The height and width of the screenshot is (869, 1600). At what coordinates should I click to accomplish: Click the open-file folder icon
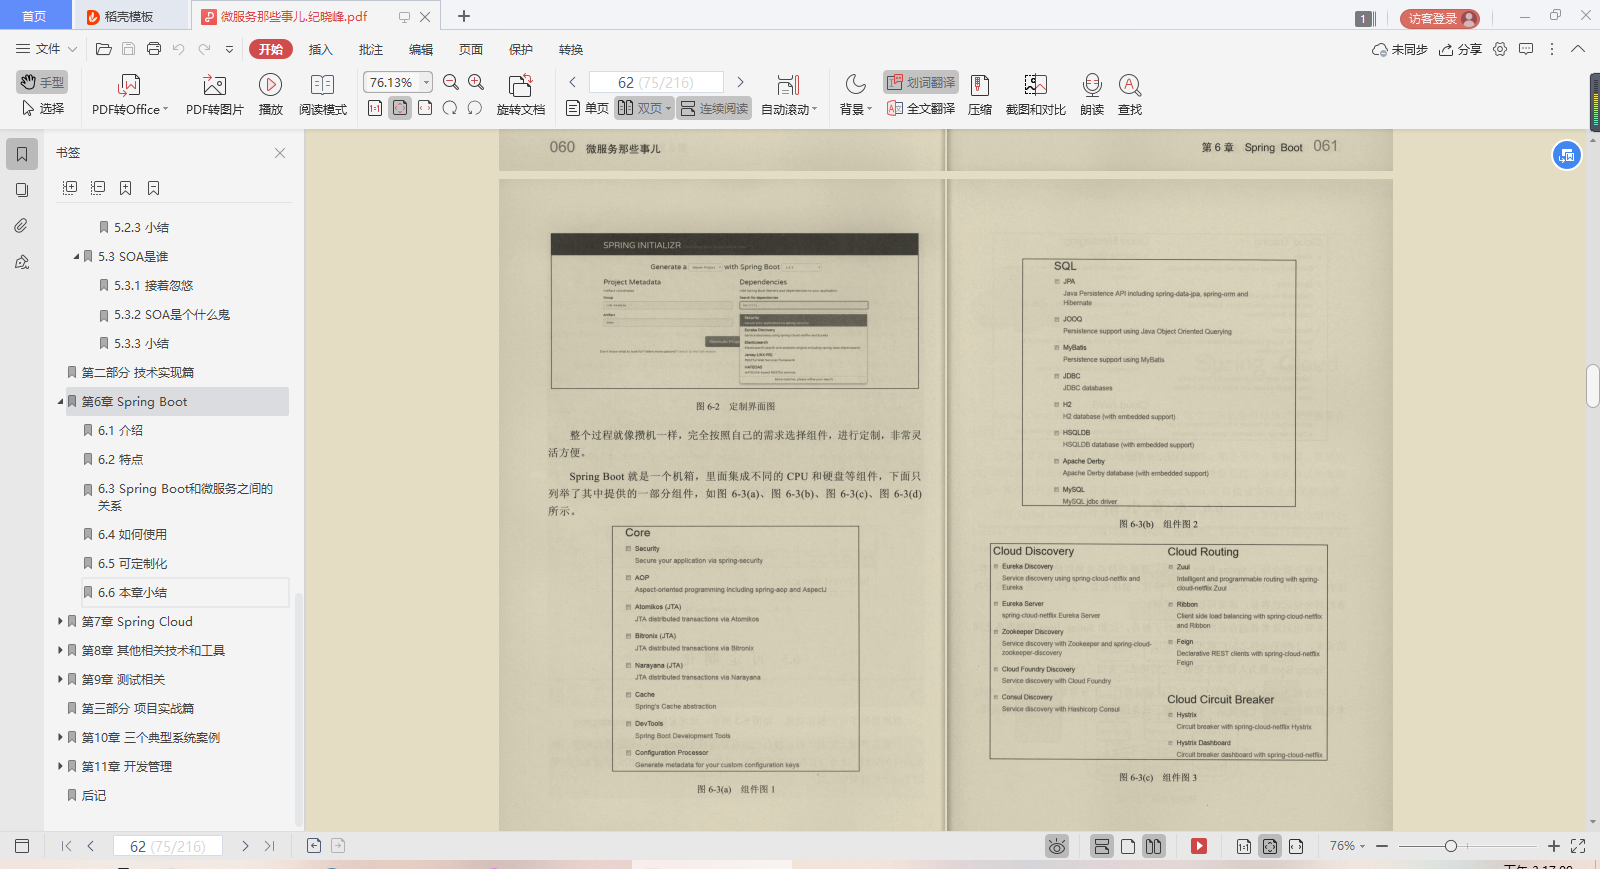coord(103,49)
